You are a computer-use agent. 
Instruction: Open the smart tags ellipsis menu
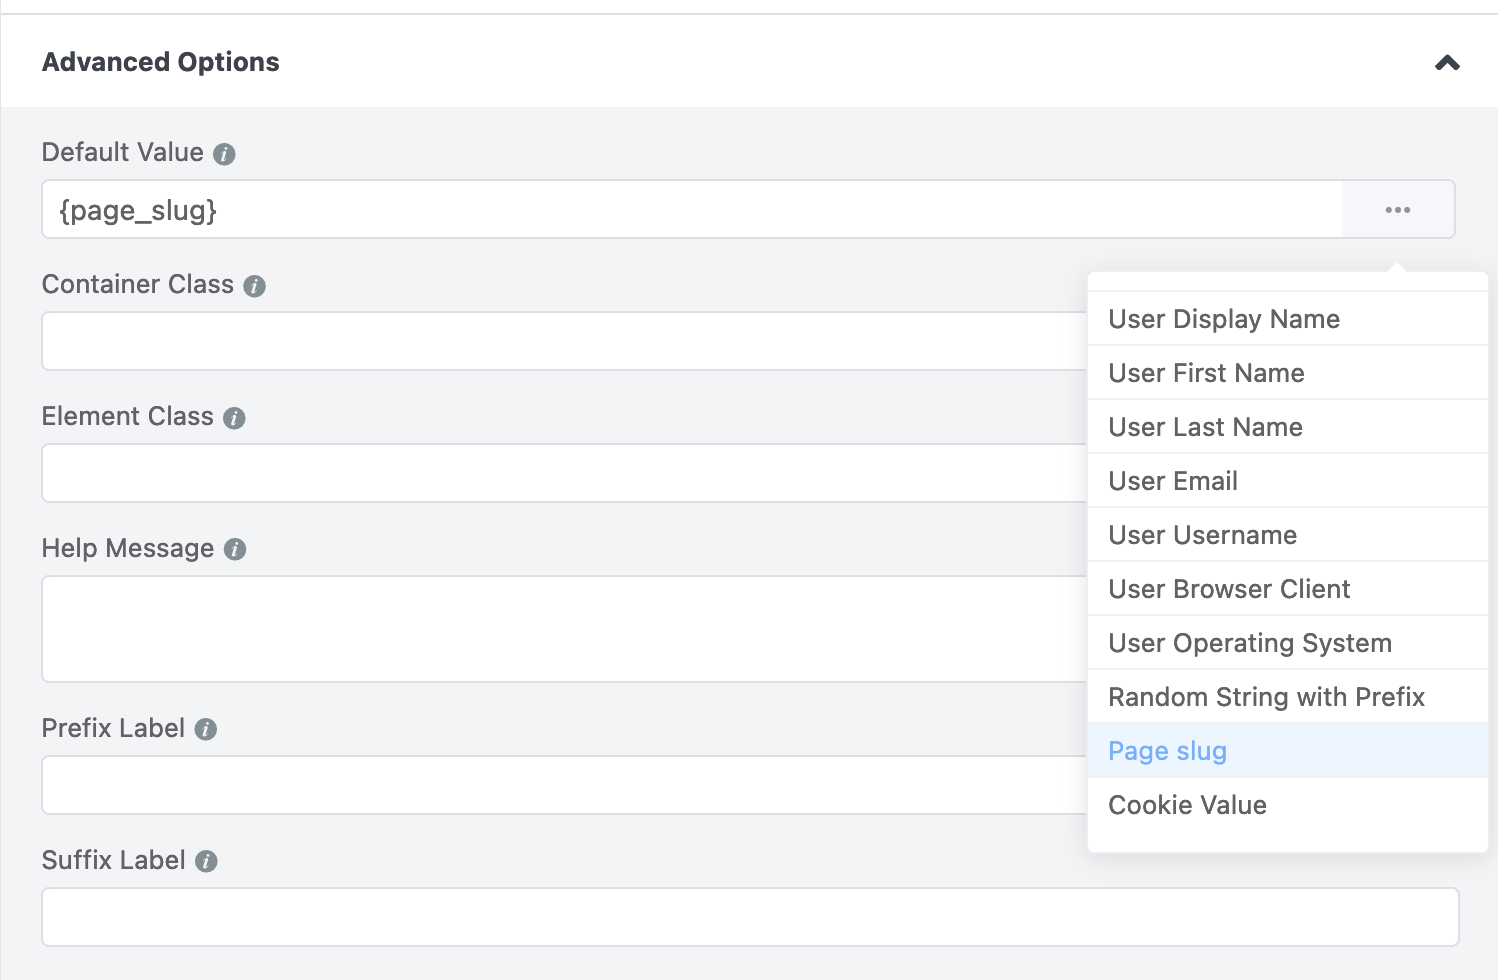(1397, 210)
